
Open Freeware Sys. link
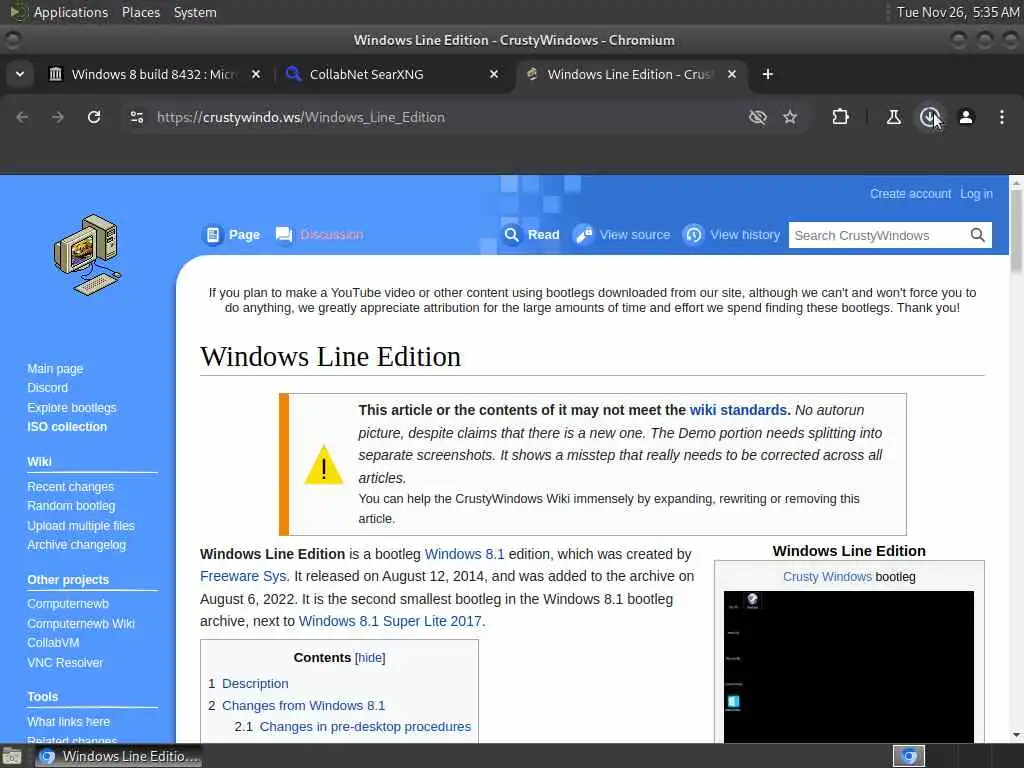pyautogui.click(x=244, y=576)
